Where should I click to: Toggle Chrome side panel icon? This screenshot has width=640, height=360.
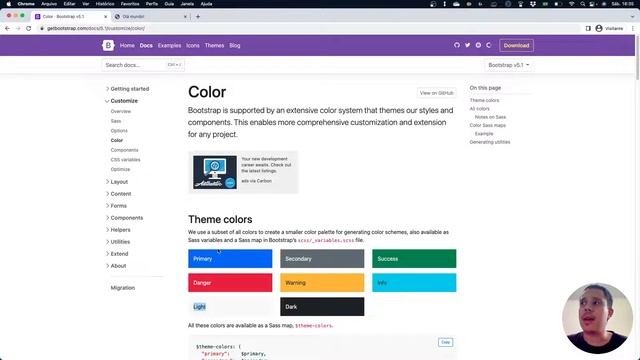click(x=588, y=28)
